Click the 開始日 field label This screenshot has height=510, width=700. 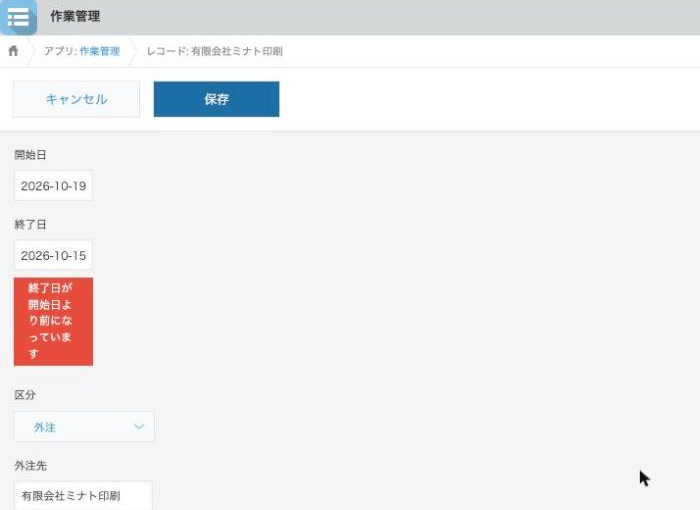point(30,155)
